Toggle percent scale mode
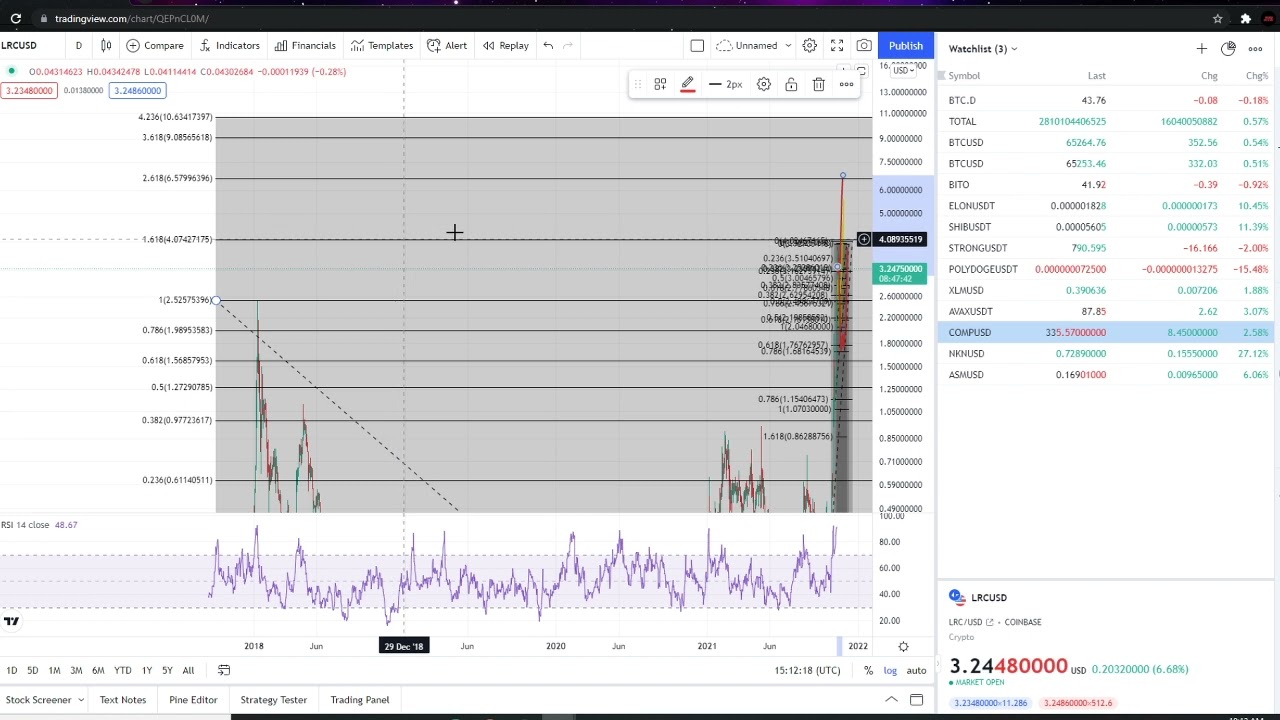Viewport: 1280px width, 720px height. (x=868, y=671)
